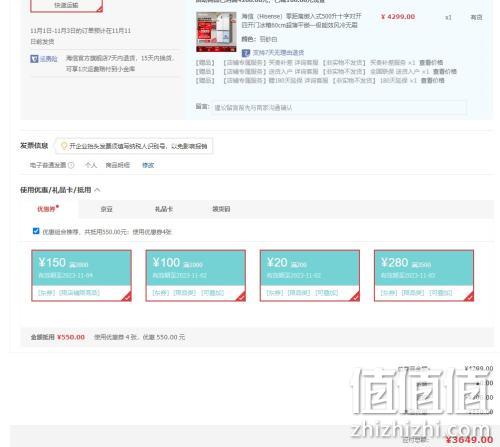Click the lightbulb icon in invoice tip
The height and width of the screenshot is (447, 500).
click(x=64, y=146)
